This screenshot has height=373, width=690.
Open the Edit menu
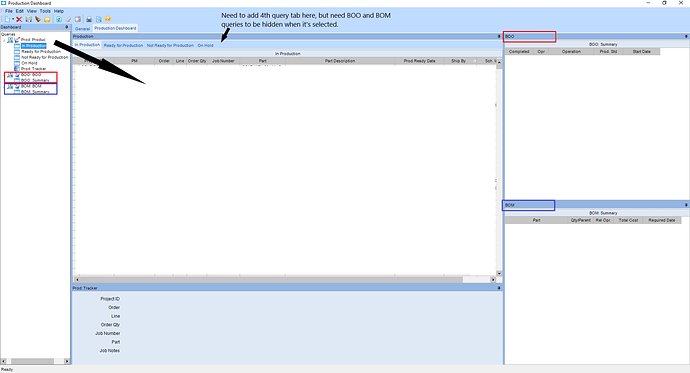coord(20,11)
